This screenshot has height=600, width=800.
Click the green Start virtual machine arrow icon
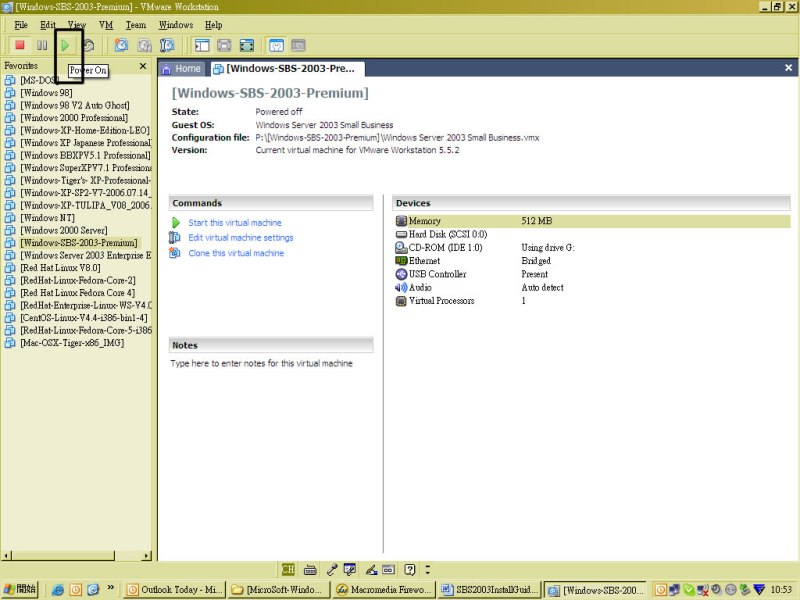point(176,223)
